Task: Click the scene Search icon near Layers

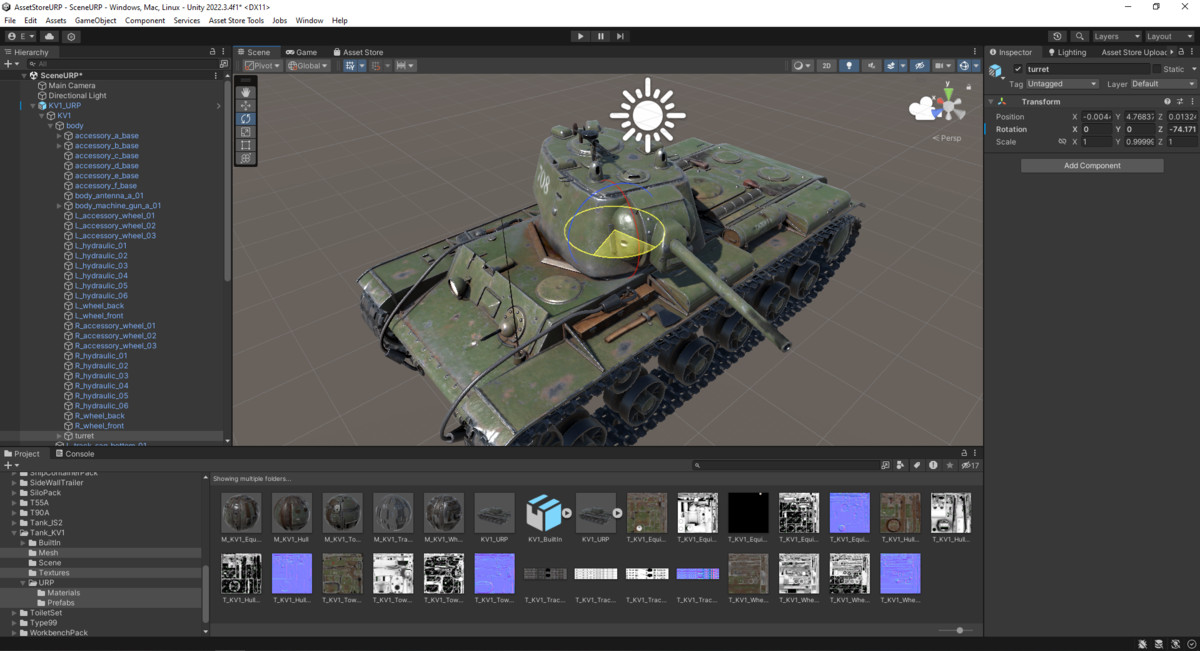Action: coord(1079,36)
